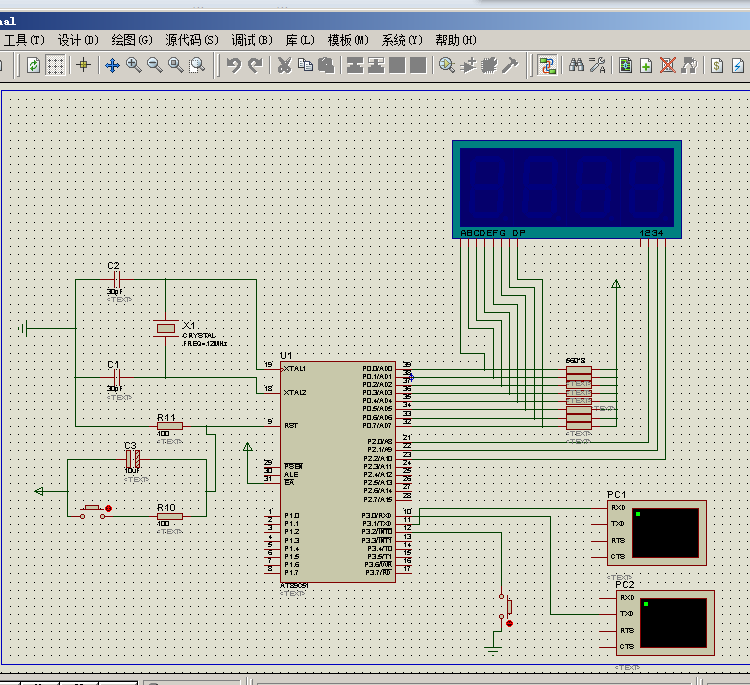Click the Exit to Parent Sheet icon
750x685 pixels.
tap(689, 65)
